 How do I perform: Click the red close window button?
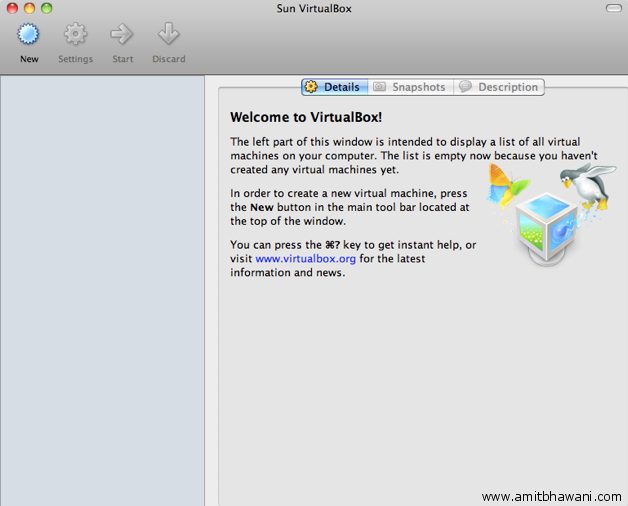tap(12, 8)
